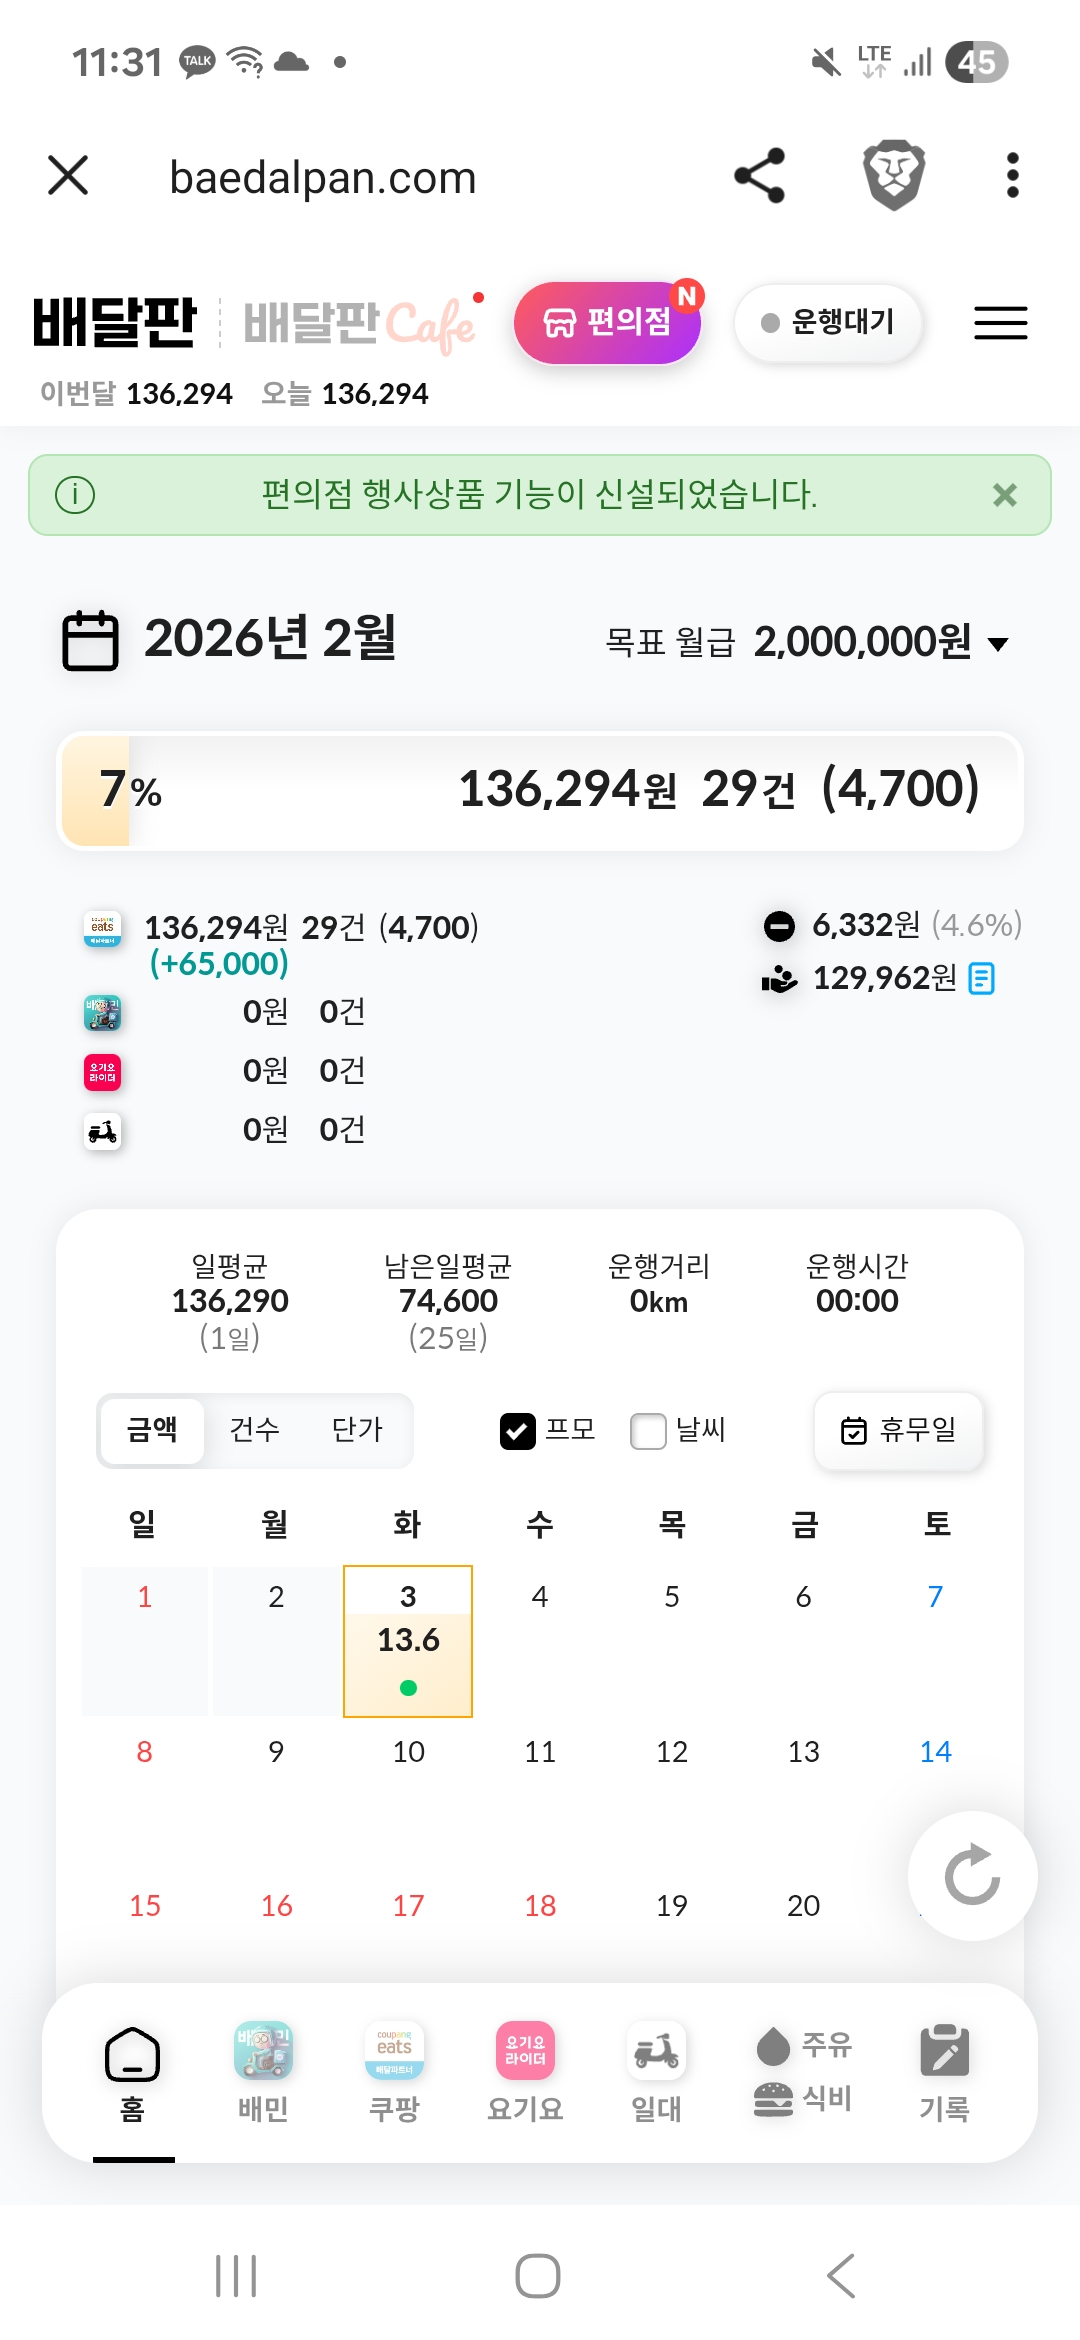Click the 7% monthly goal progress bar

tap(540, 791)
